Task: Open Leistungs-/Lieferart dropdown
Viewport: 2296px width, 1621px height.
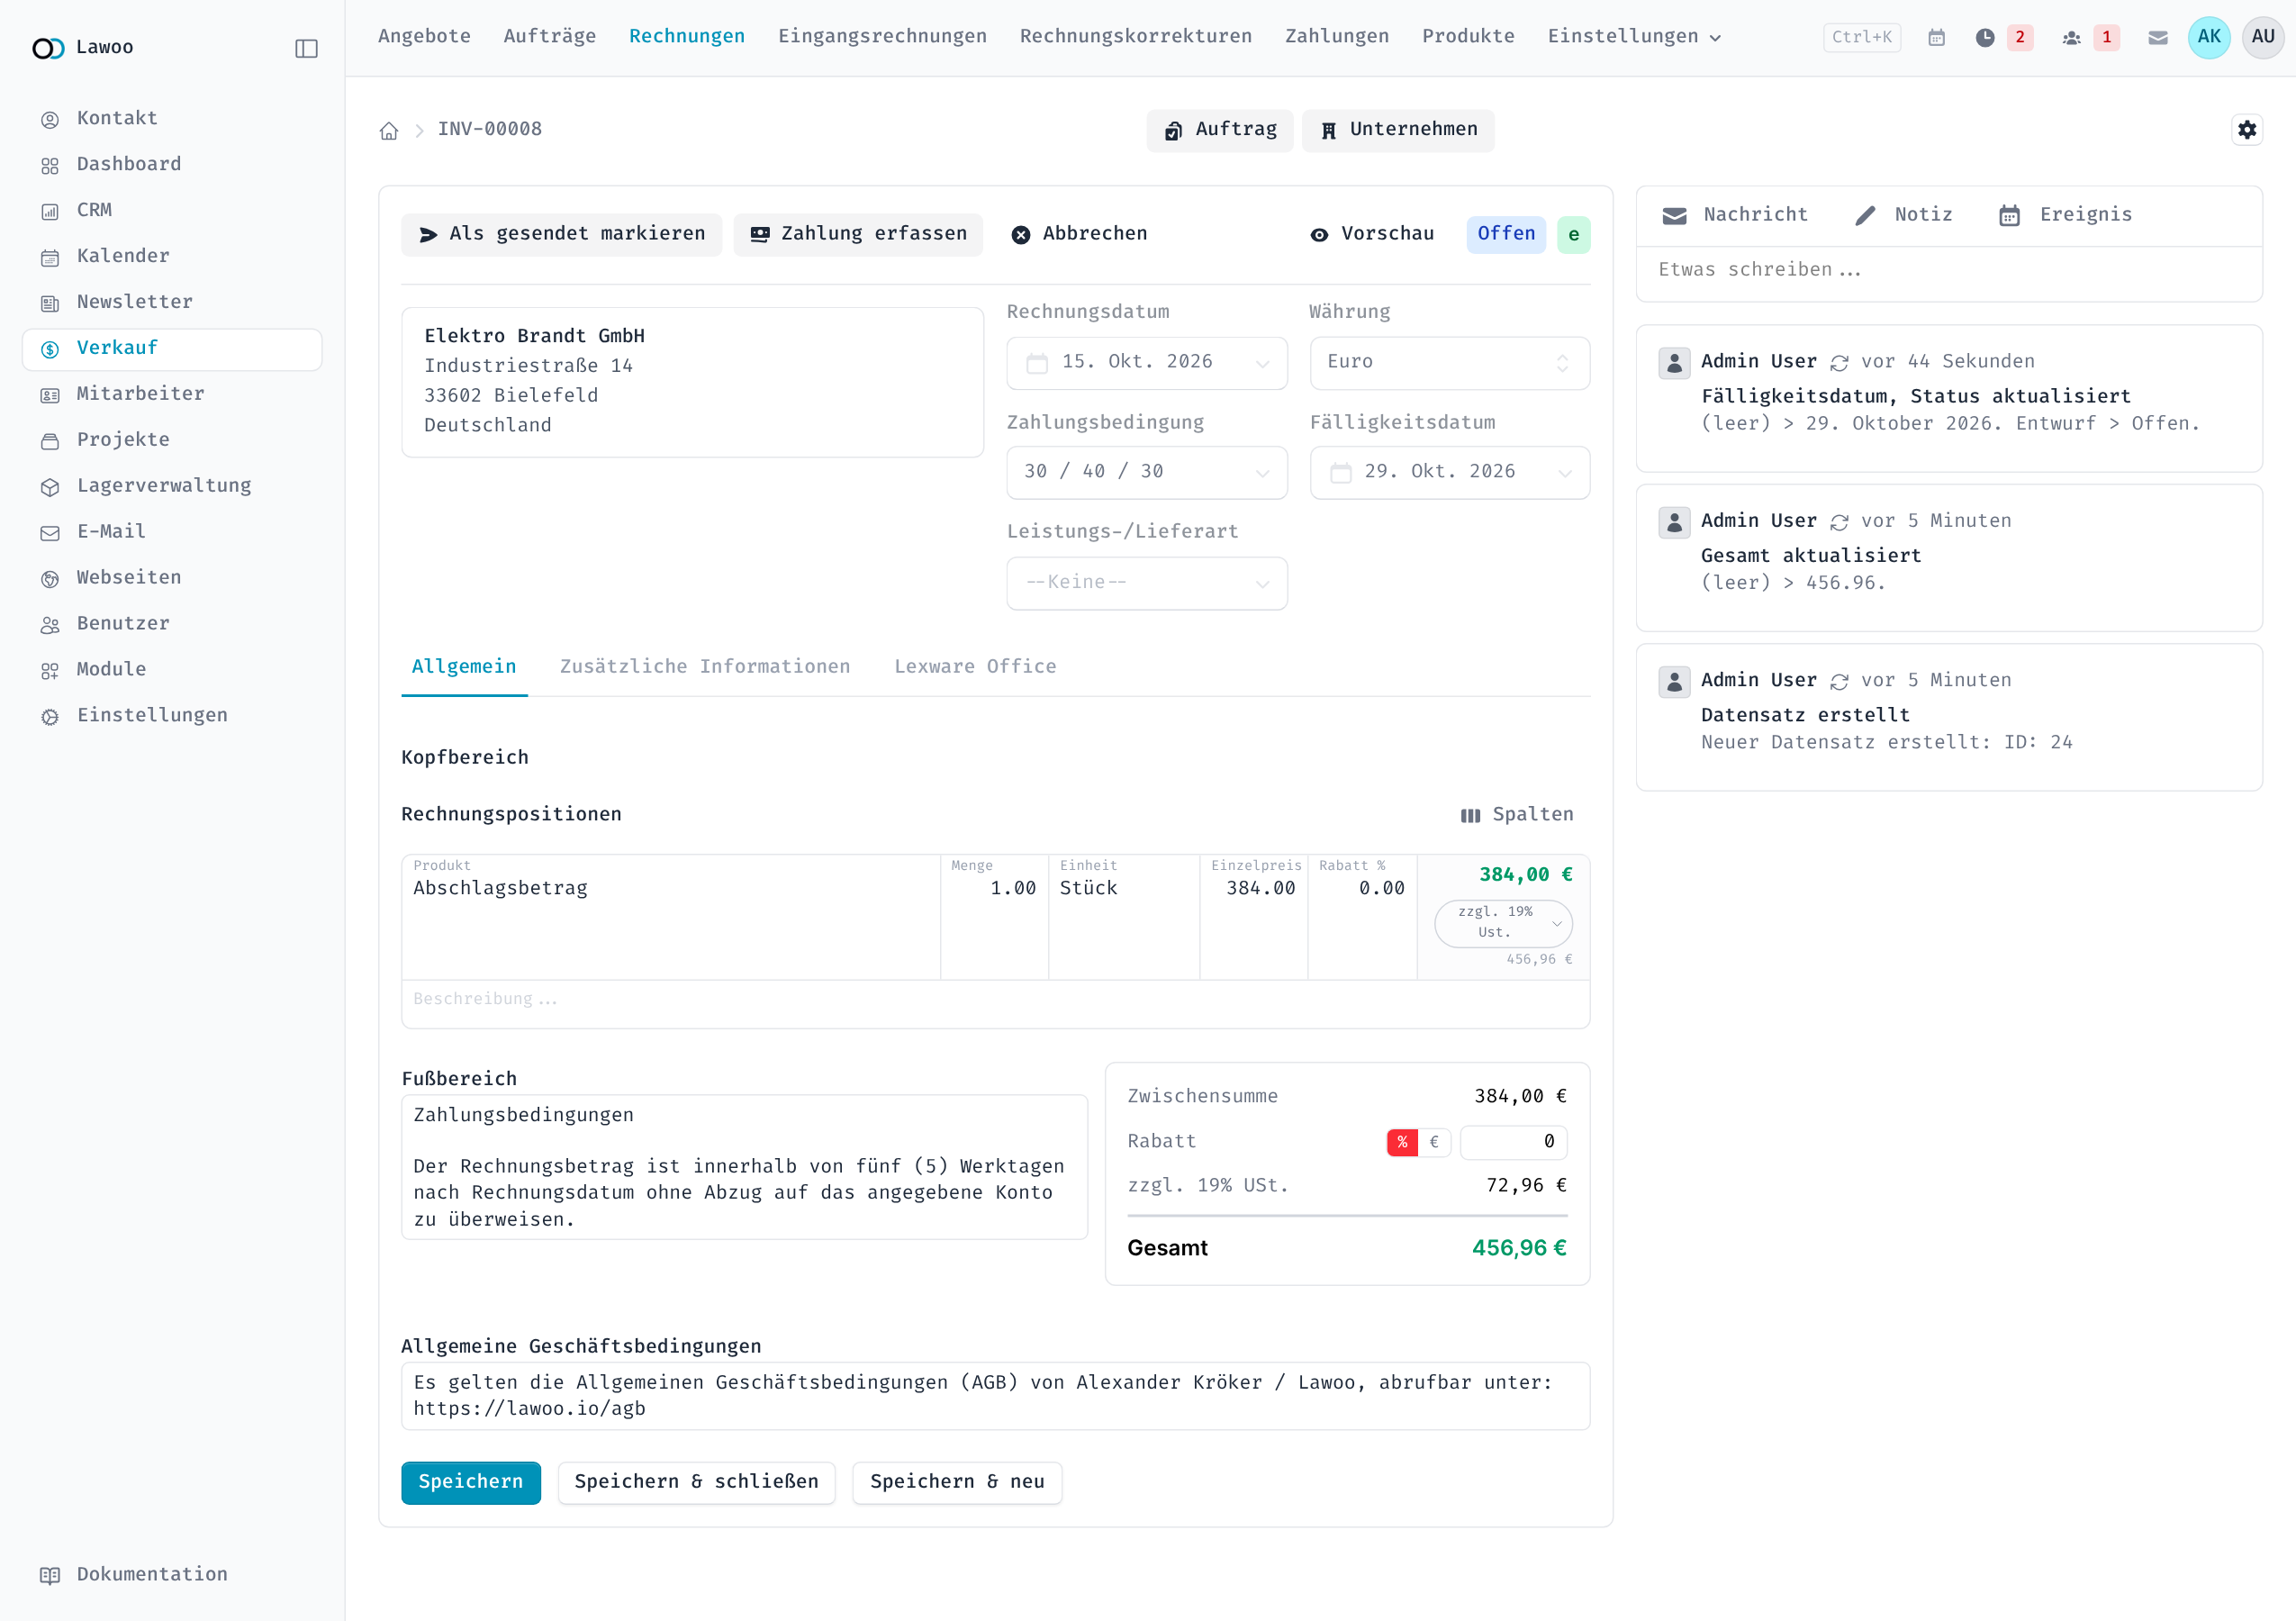Action: [1146, 583]
